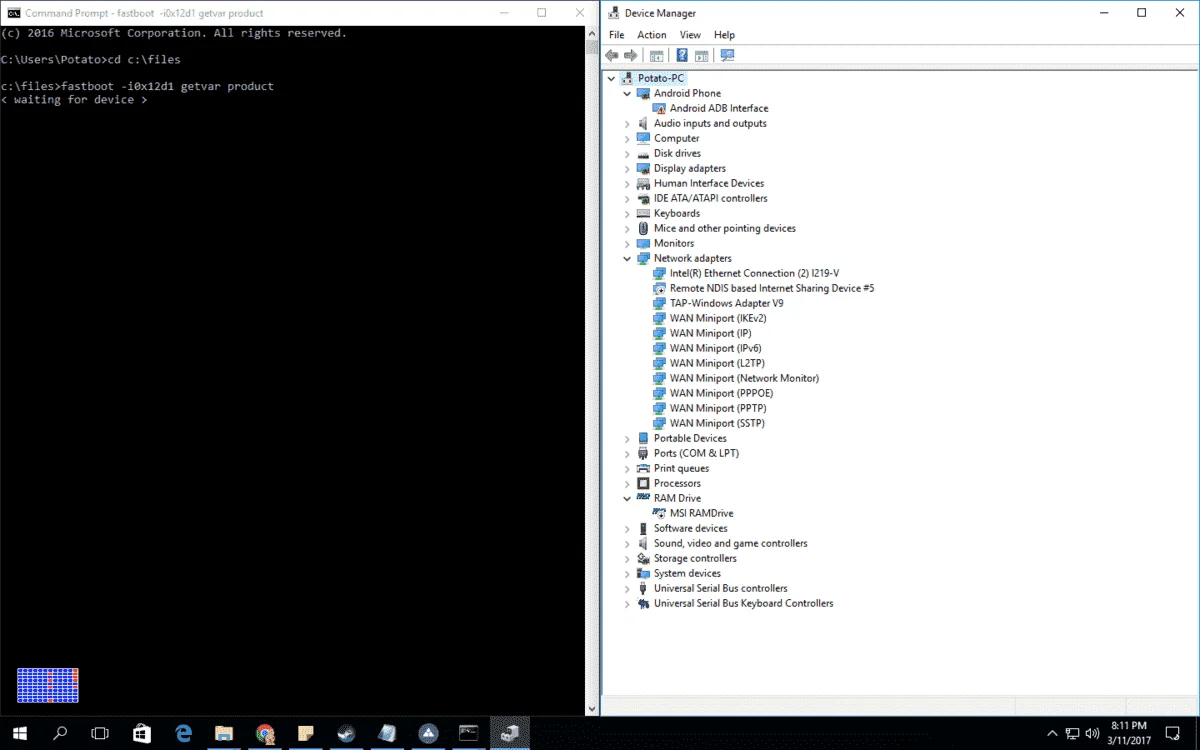Open File Explorer from the taskbar

tap(224, 733)
